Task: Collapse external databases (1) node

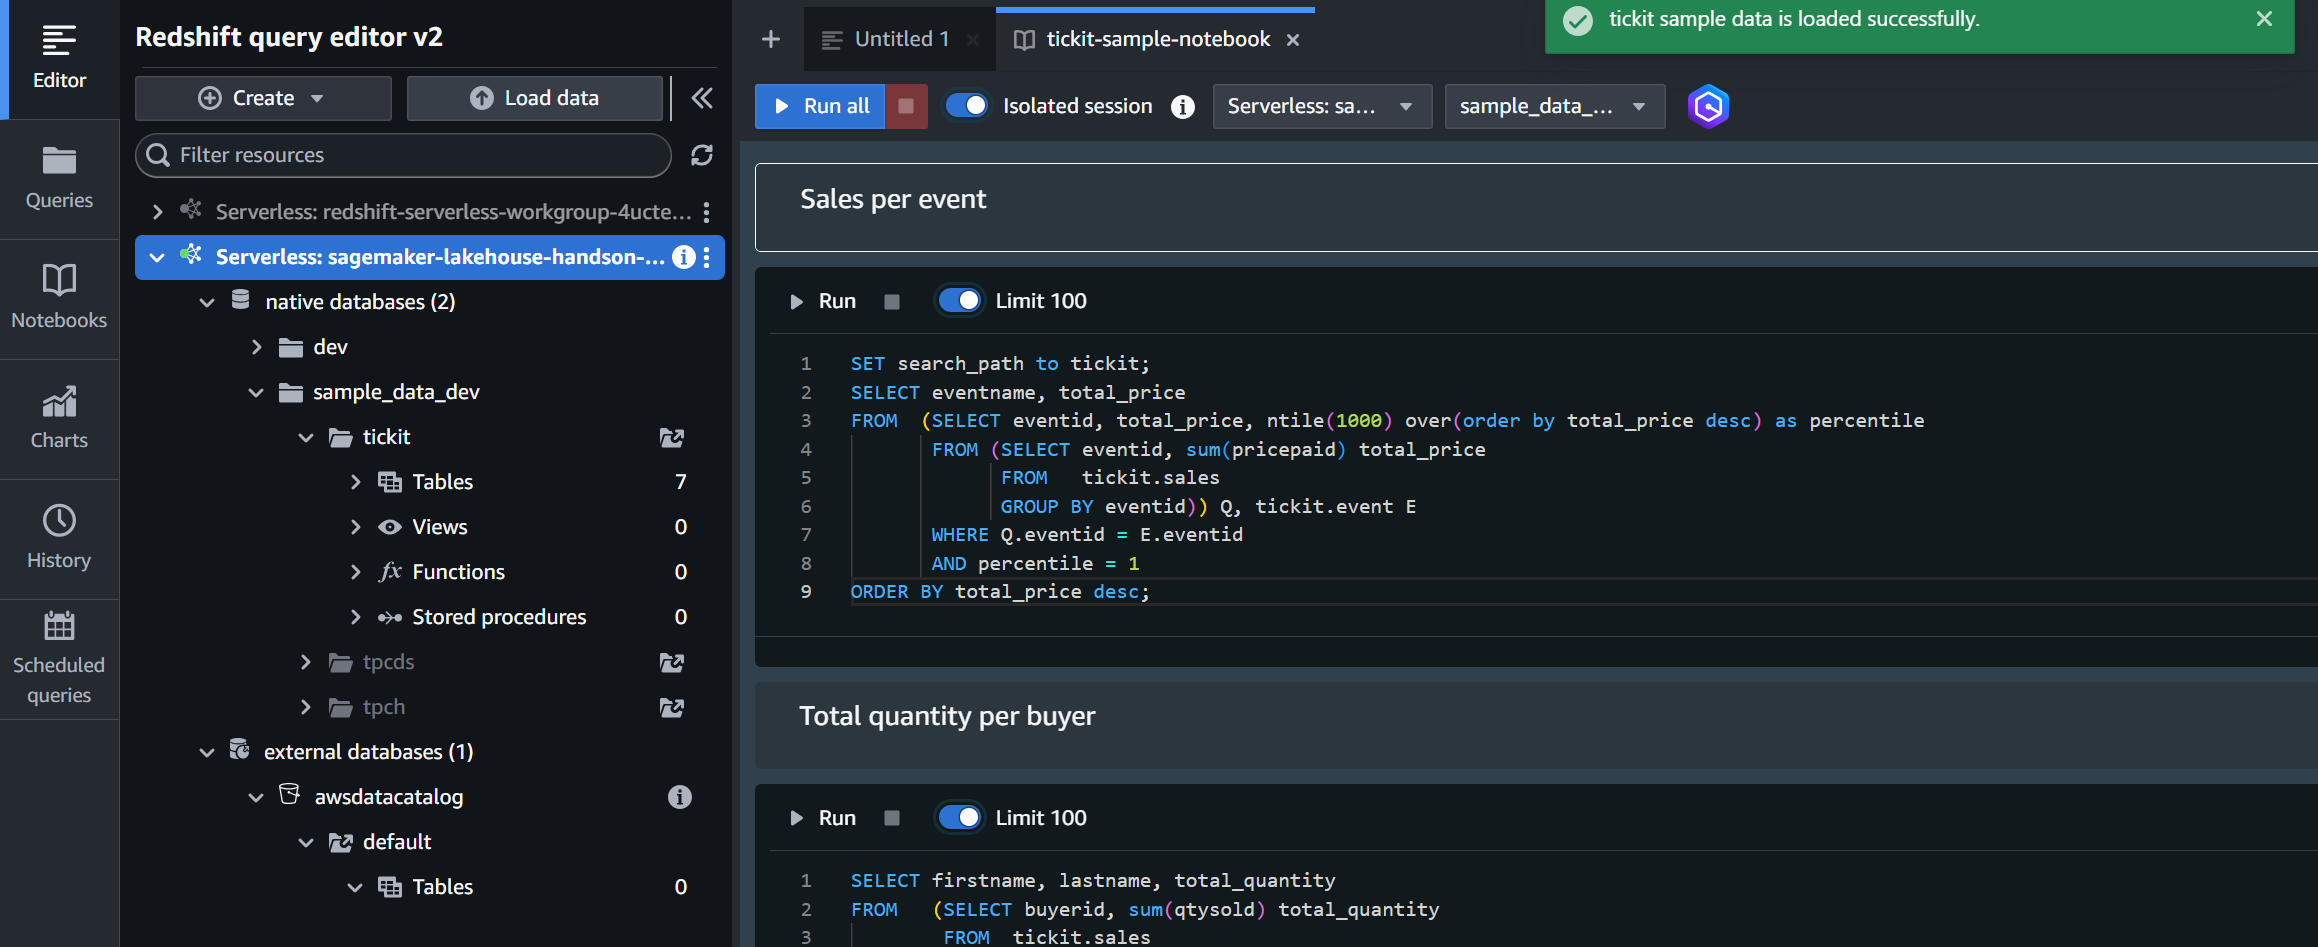Action: (207, 752)
